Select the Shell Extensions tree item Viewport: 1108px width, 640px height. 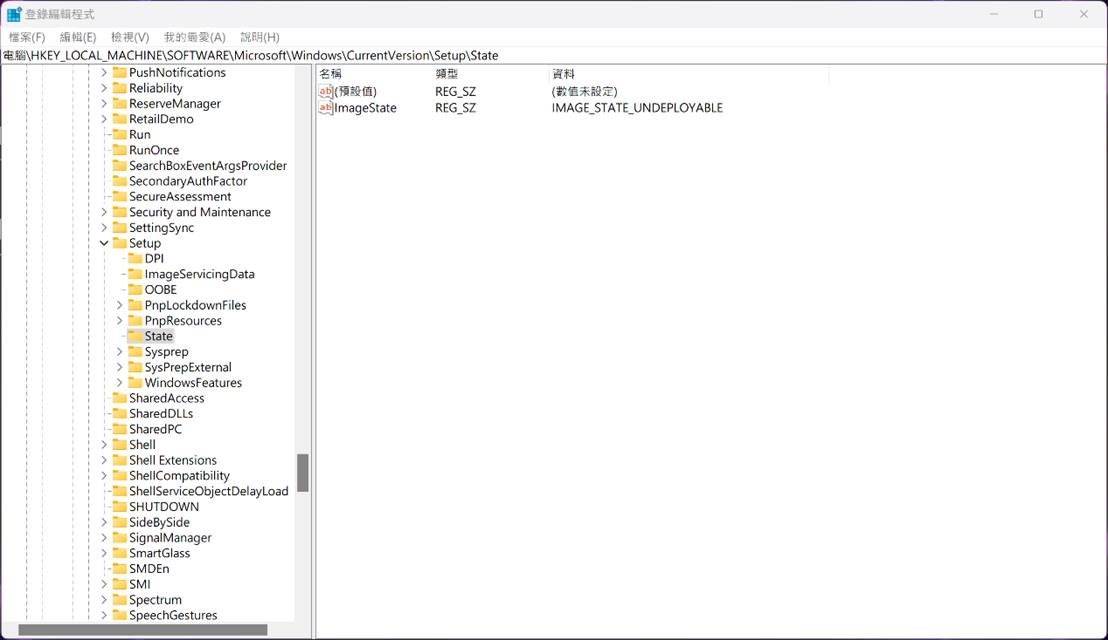172,460
